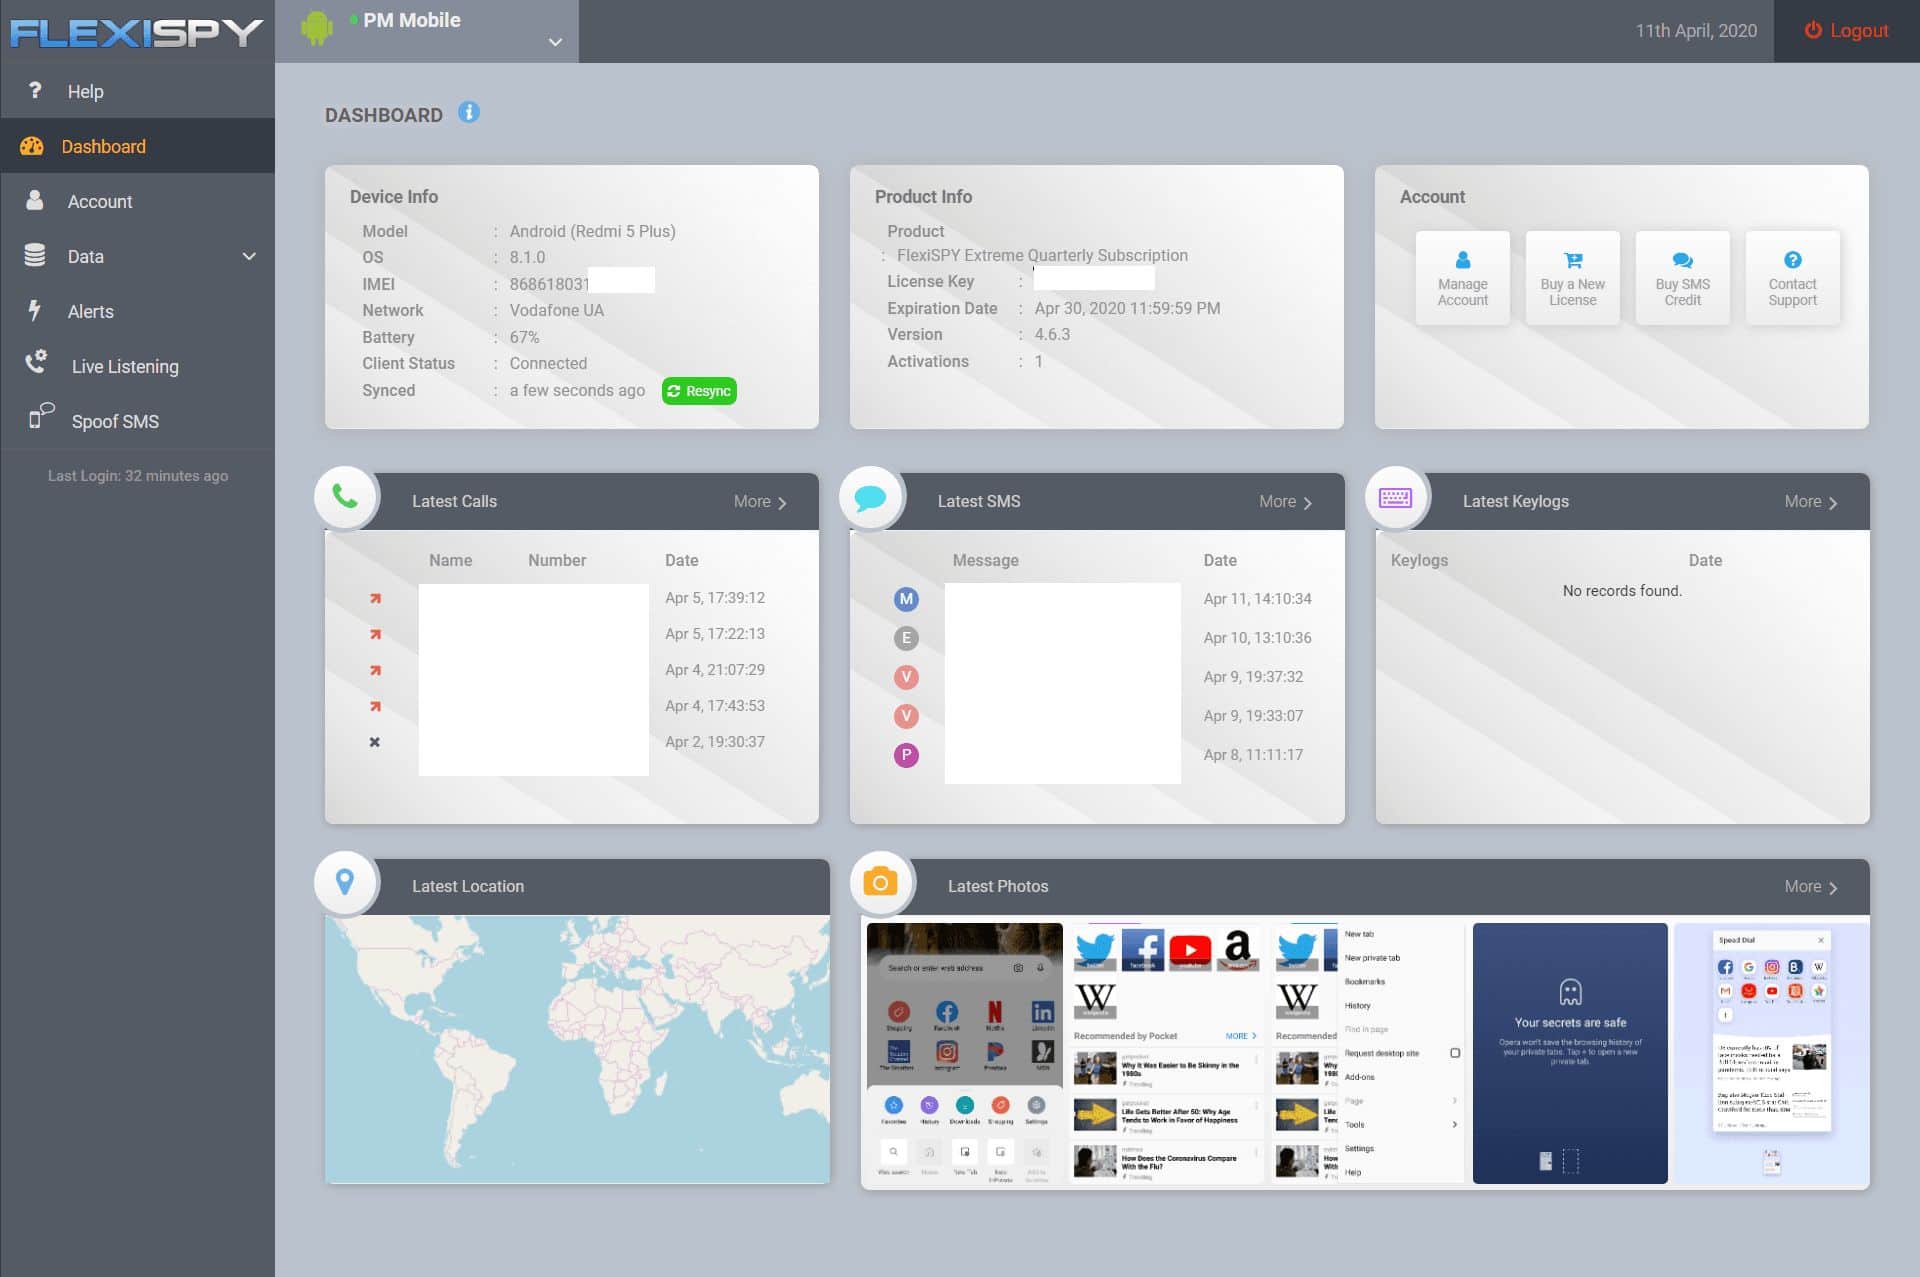Image resolution: width=1920 pixels, height=1277 pixels.
Task: Click the Buy SMS Credit tile
Action: click(1682, 278)
